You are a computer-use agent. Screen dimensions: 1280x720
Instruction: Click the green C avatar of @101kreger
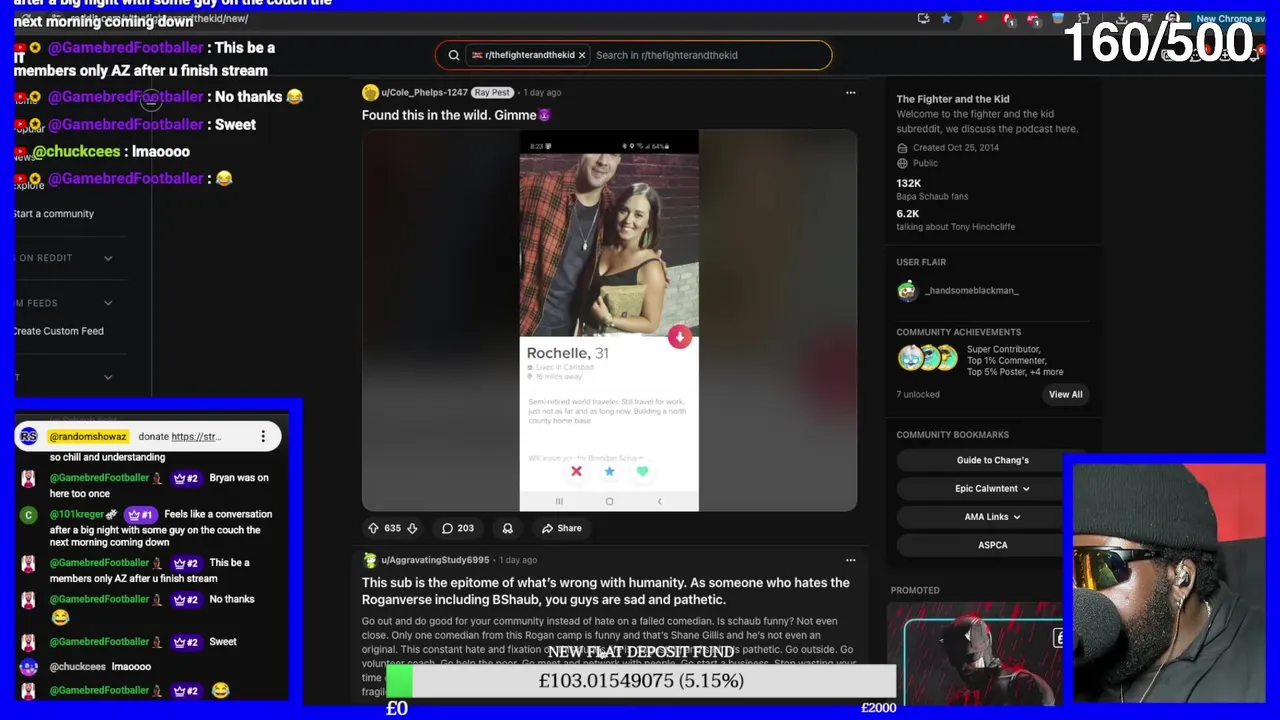pyautogui.click(x=29, y=515)
